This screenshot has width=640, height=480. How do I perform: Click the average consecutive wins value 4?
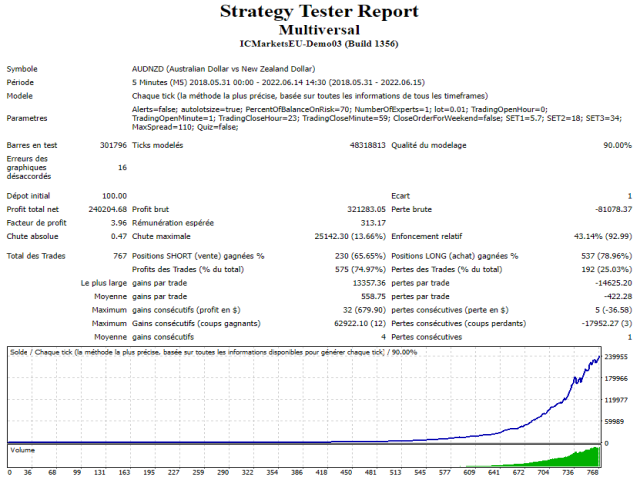(x=383, y=337)
